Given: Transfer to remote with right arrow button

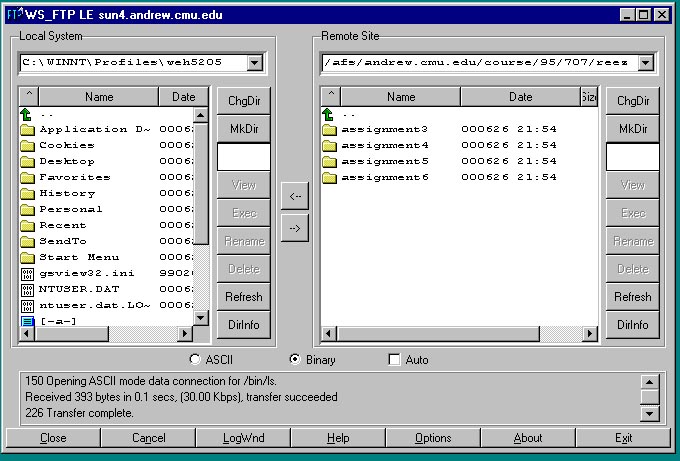Looking at the screenshot, I should coord(295,228).
